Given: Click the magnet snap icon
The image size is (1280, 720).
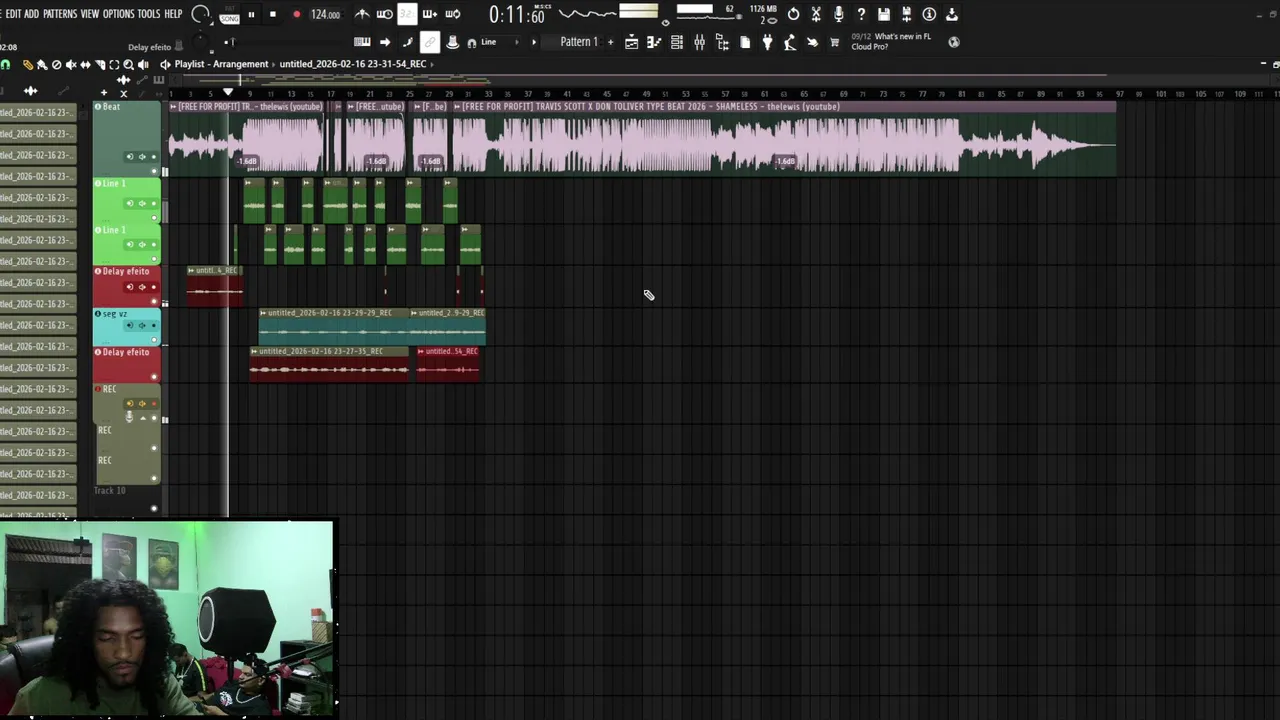Looking at the screenshot, I should pos(471,43).
